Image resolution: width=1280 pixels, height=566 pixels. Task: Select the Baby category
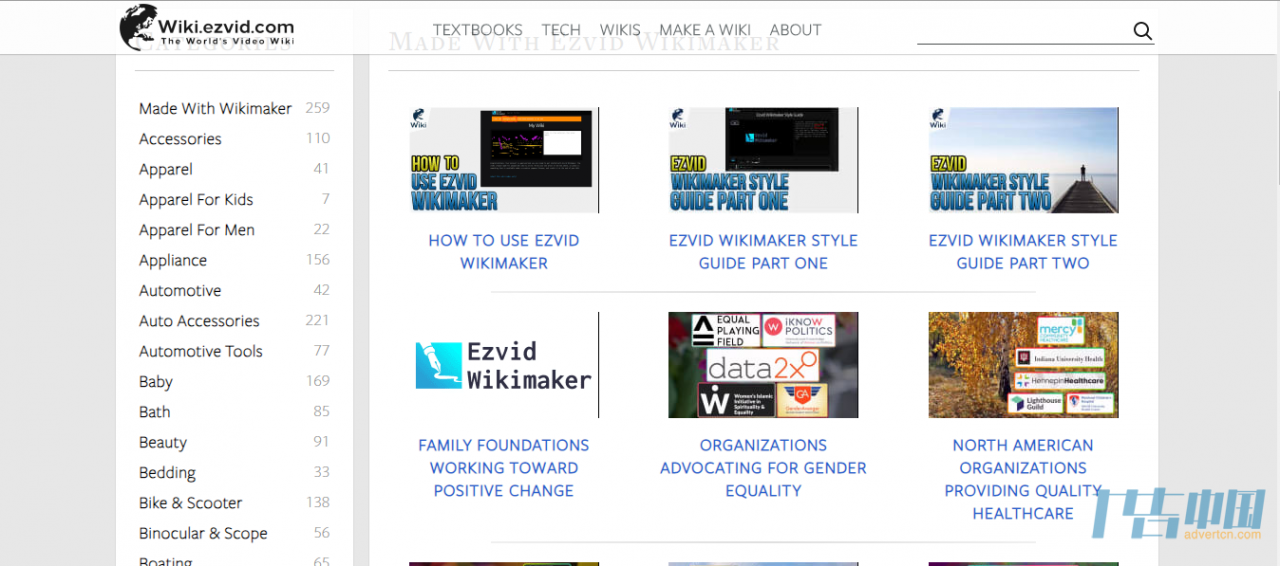[156, 382]
